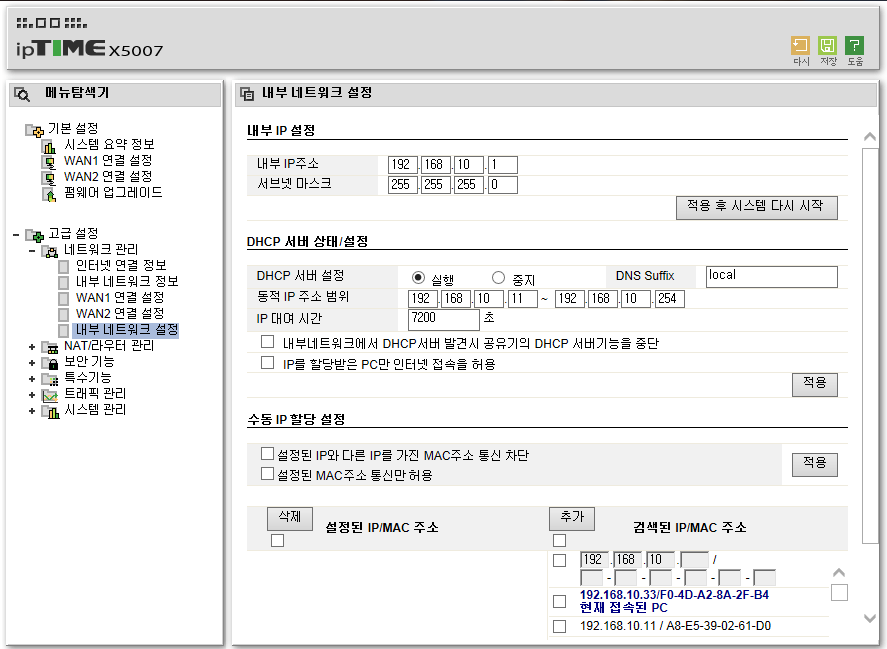Click the 추가 button above 검색된 IP/MAC list
The image size is (887, 649).
point(571,518)
